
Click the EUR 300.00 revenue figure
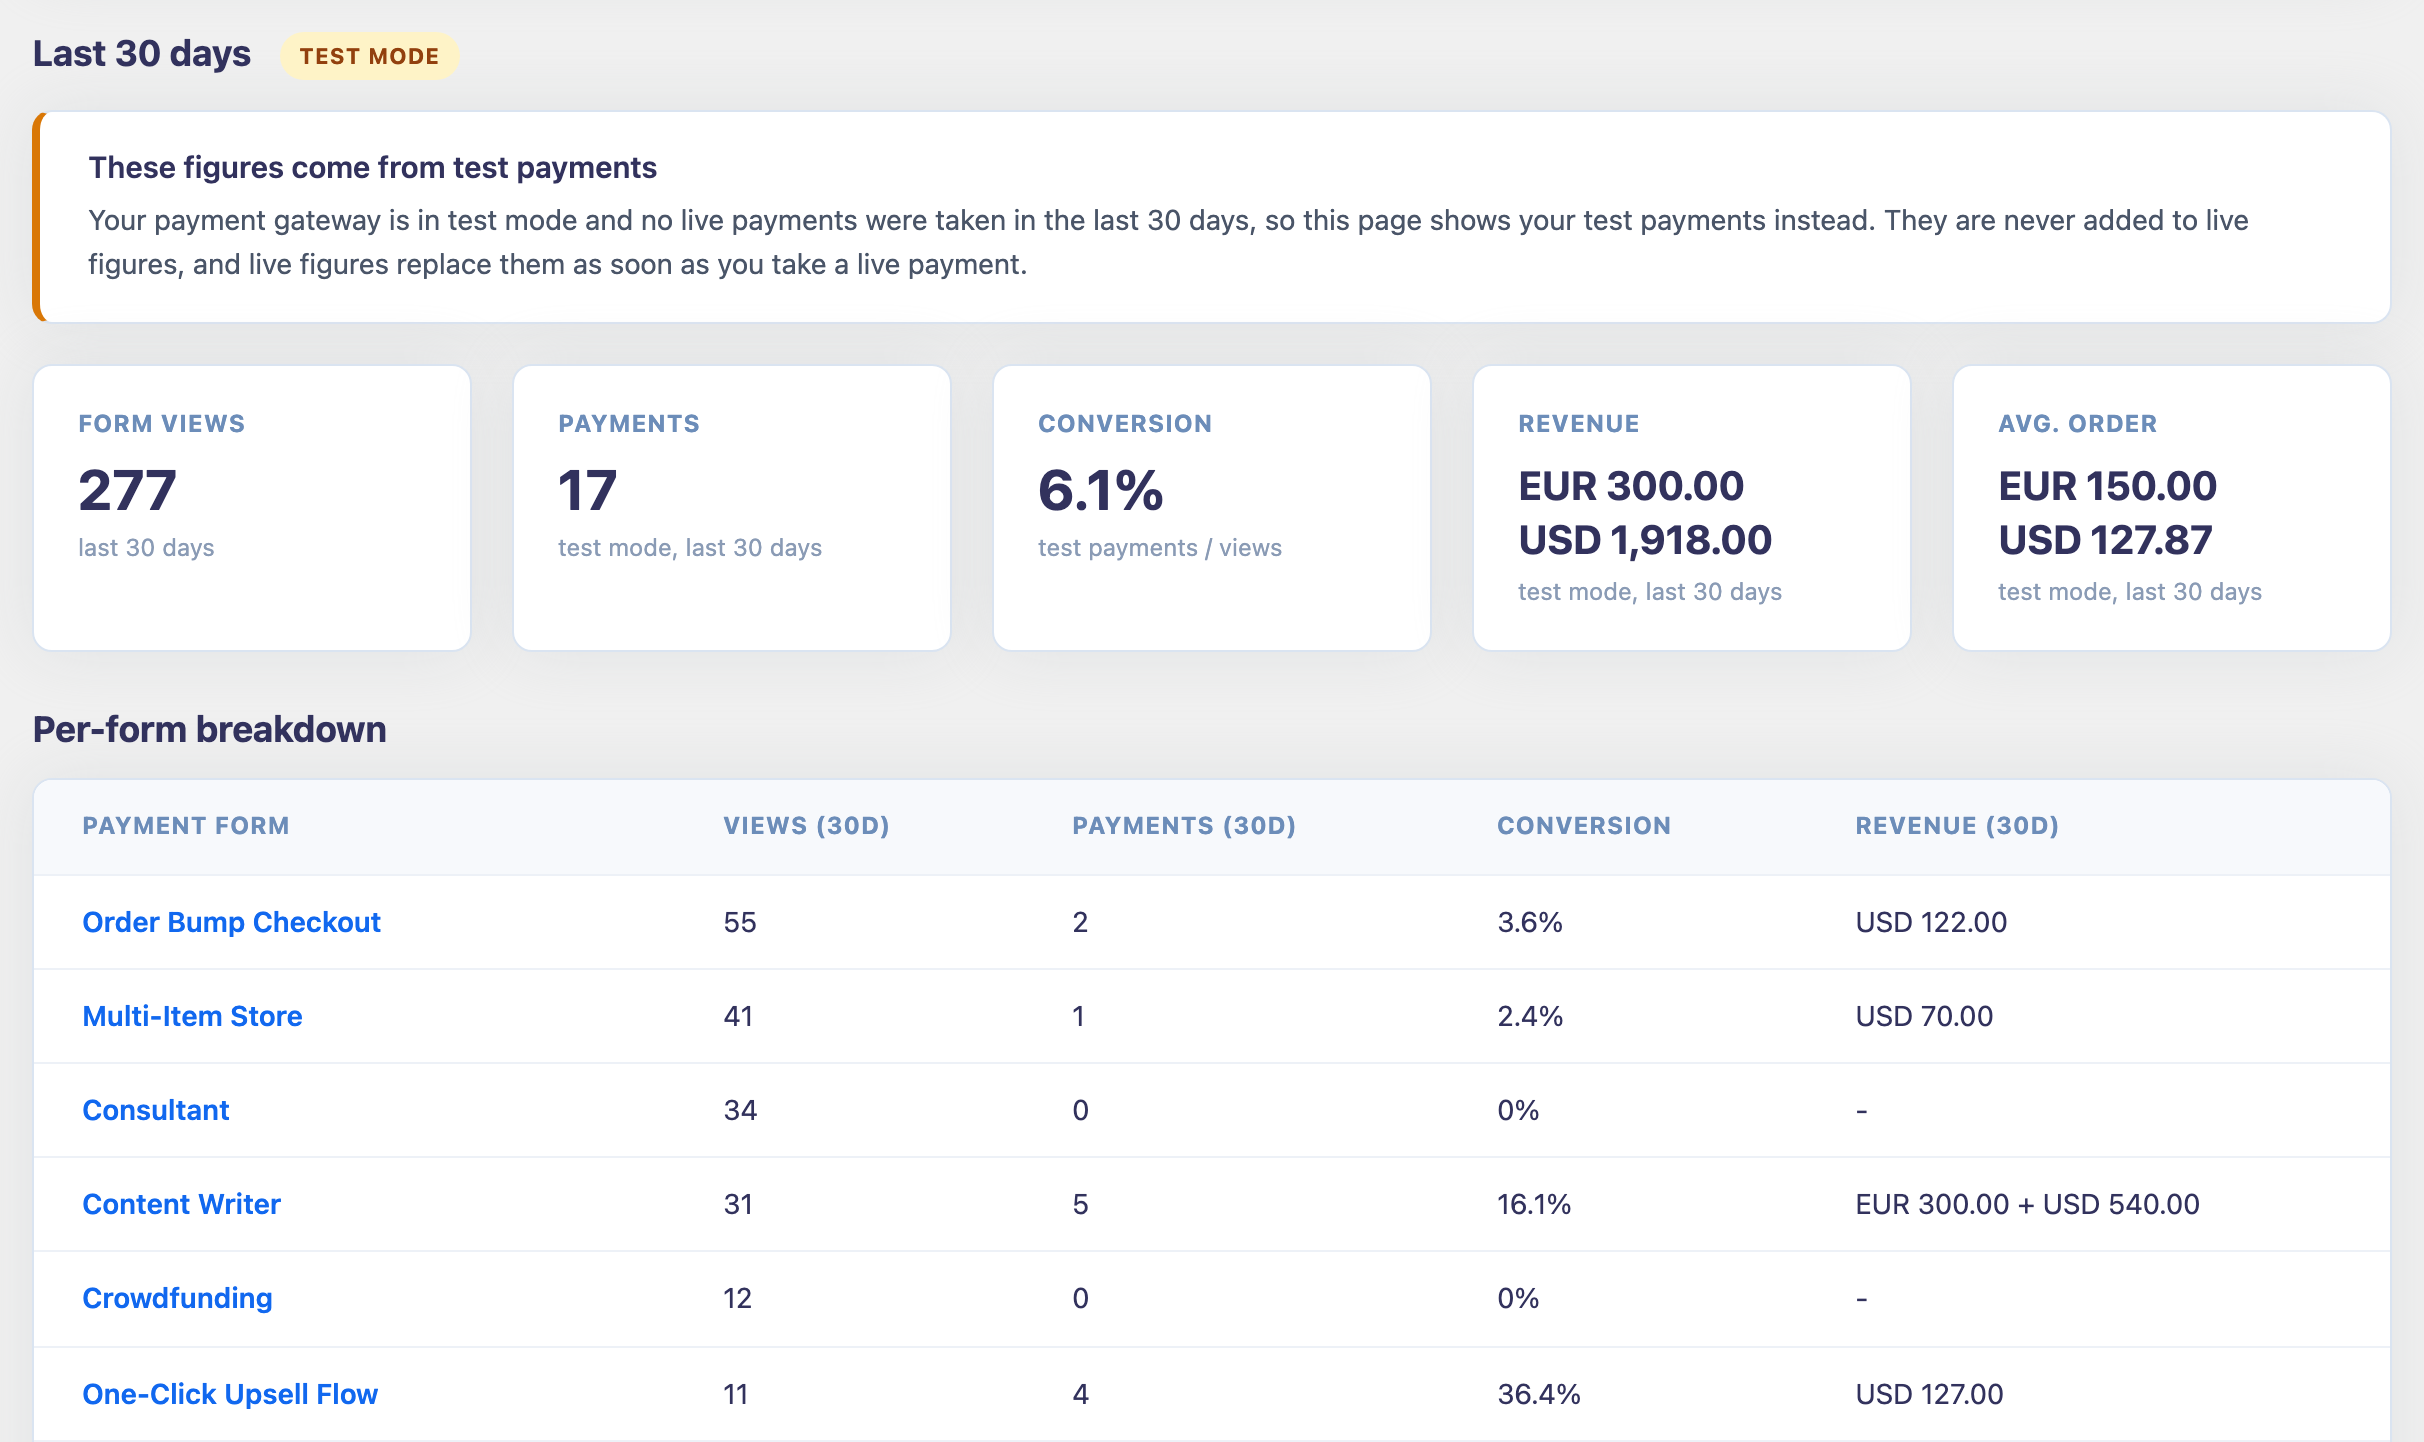click(1631, 486)
